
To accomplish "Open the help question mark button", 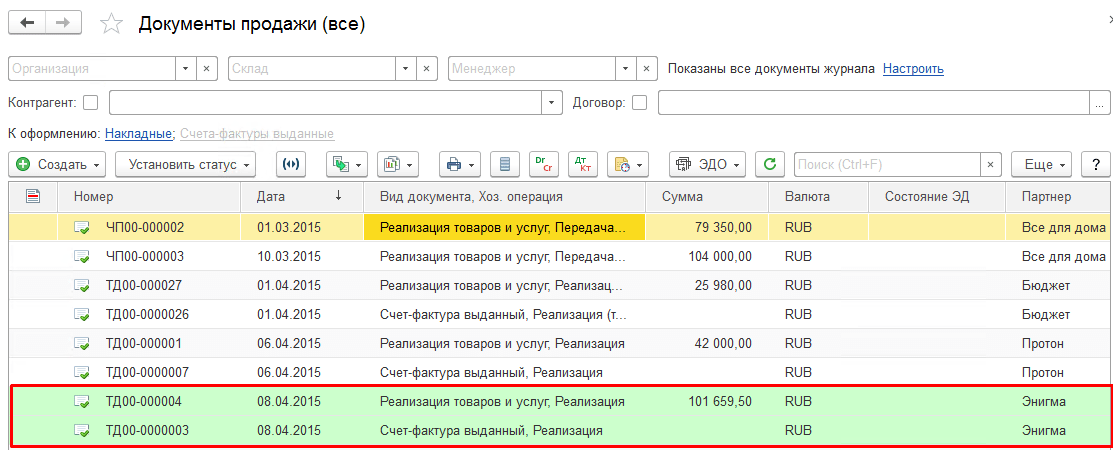I will pos(1096,164).
